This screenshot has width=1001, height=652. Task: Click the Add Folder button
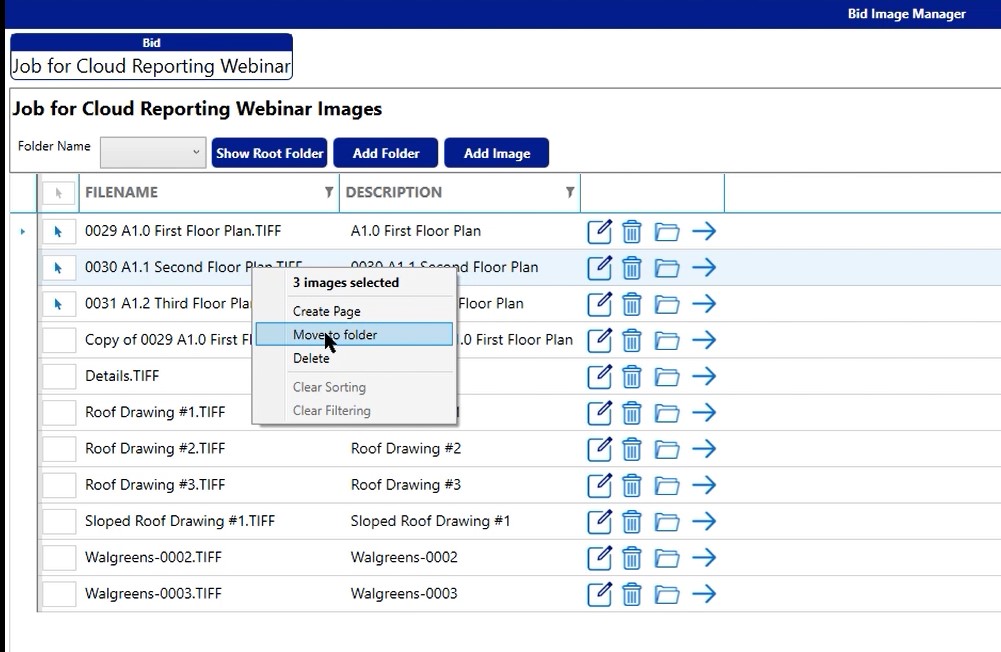pos(386,153)
